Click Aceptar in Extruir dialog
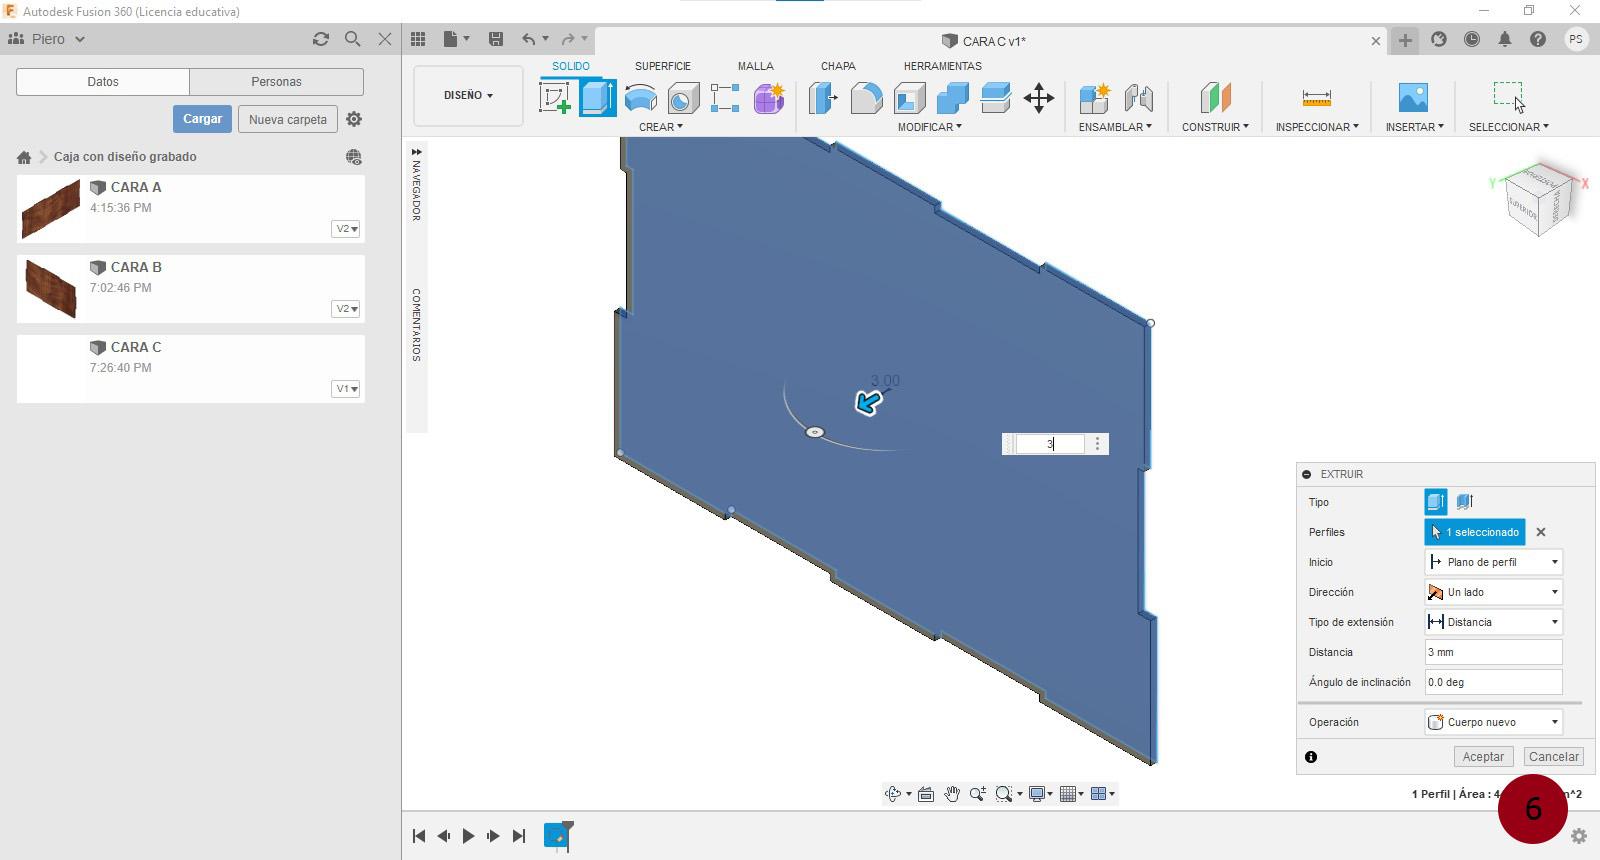This screenshot has width=1600, height=860. 1482,757
